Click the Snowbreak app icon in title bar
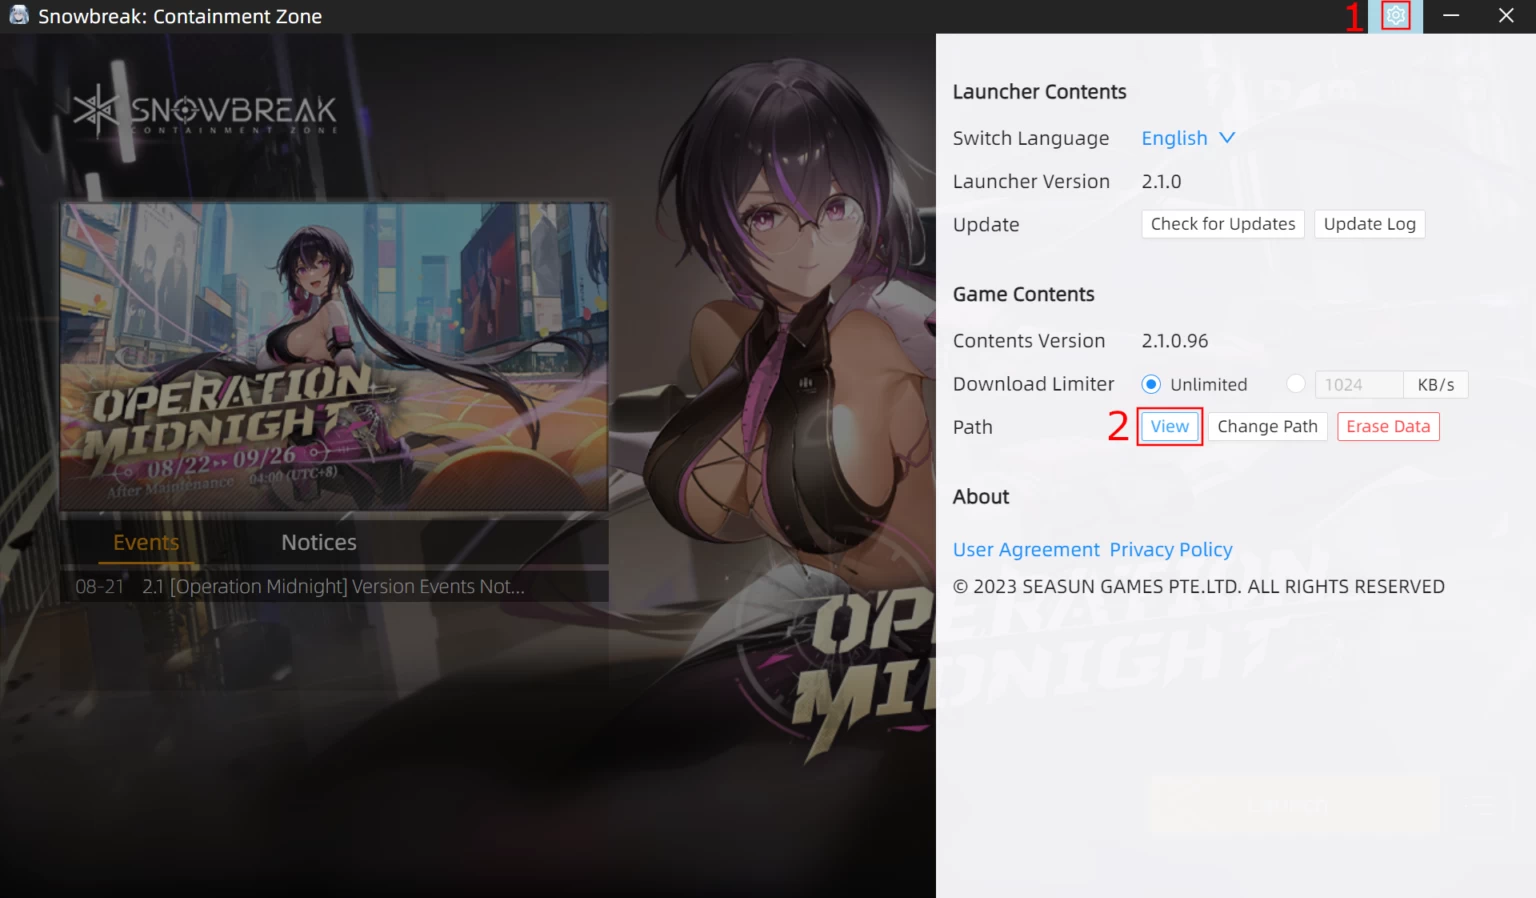Screen dimensions: 1536x898 tap(18, 16)
